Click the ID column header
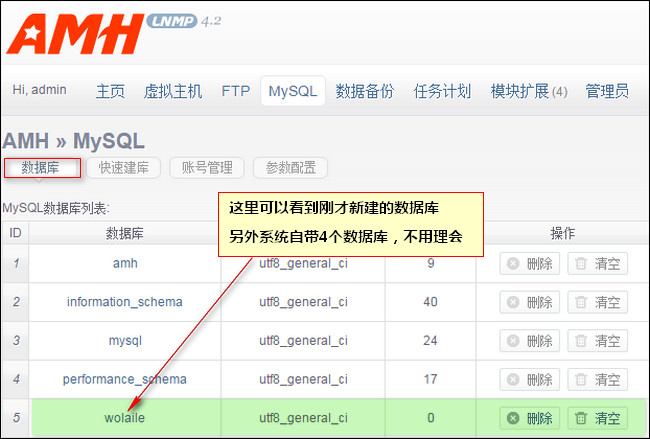 click(x=15, y=233)
